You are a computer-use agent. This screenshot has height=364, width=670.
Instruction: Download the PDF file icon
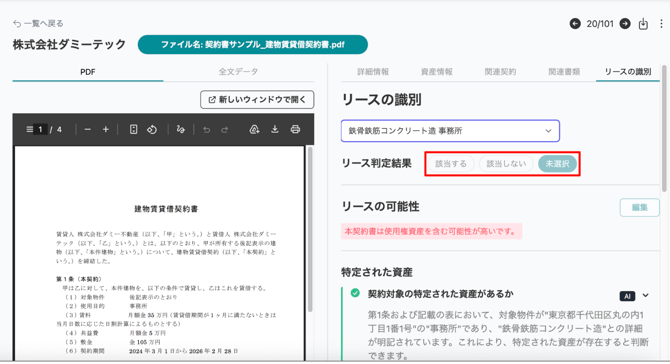tap(275, 129)
